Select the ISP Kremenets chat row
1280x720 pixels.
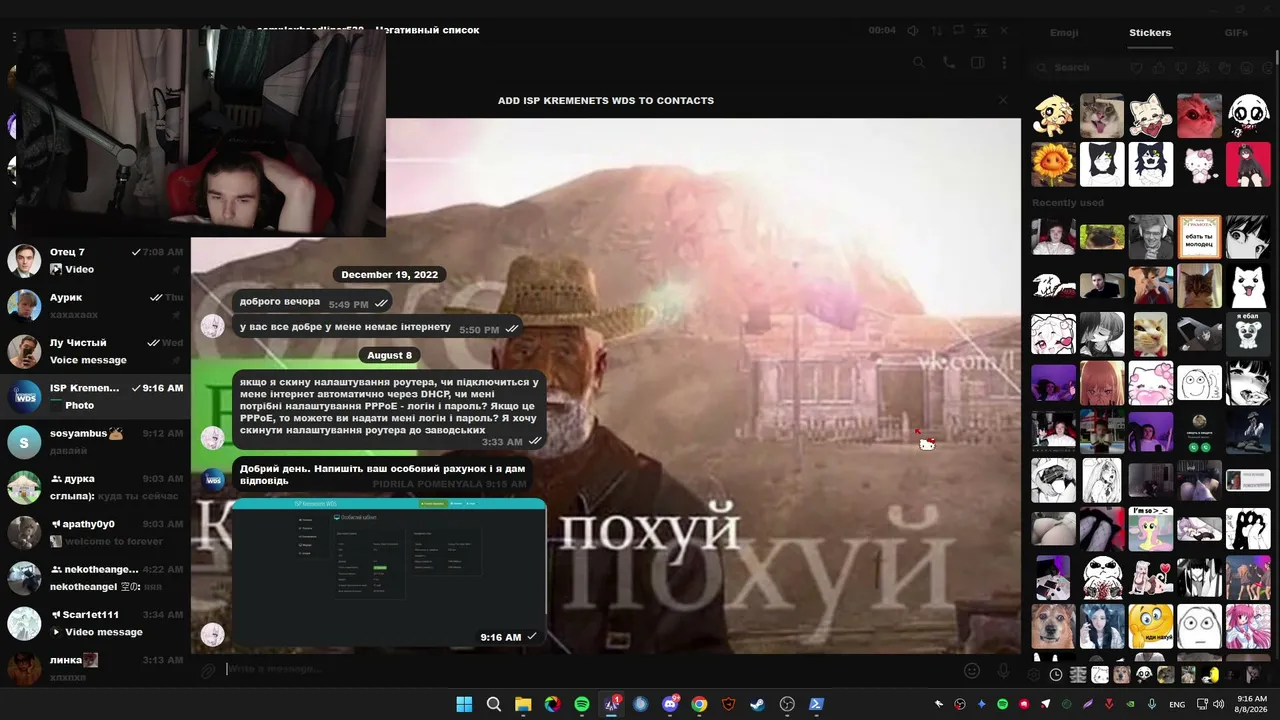point(95,397)
